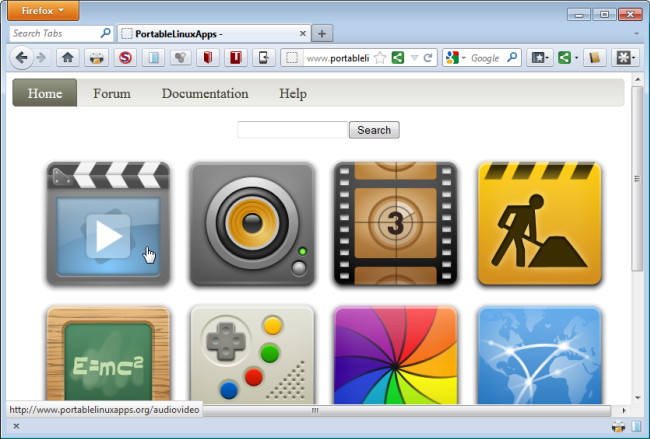Screen dimensions: 650x439
Task: Click the site identity icon in address bar
Action: [x=292, y=58]
